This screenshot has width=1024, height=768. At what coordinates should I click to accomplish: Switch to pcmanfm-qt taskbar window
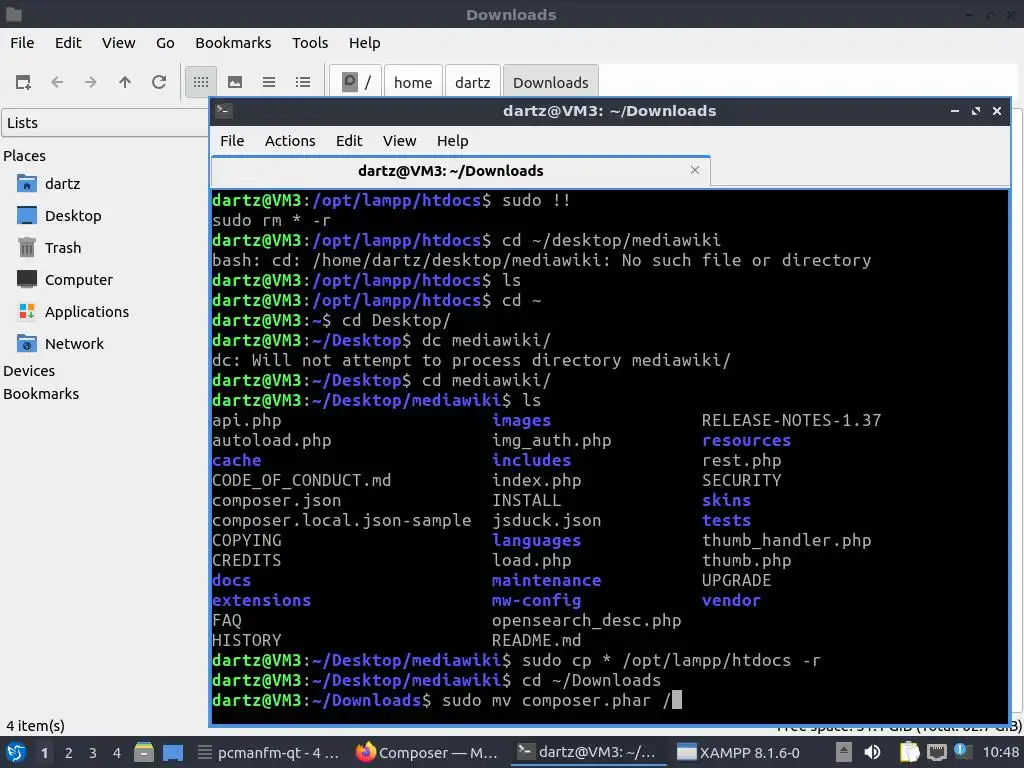(269, 753)
